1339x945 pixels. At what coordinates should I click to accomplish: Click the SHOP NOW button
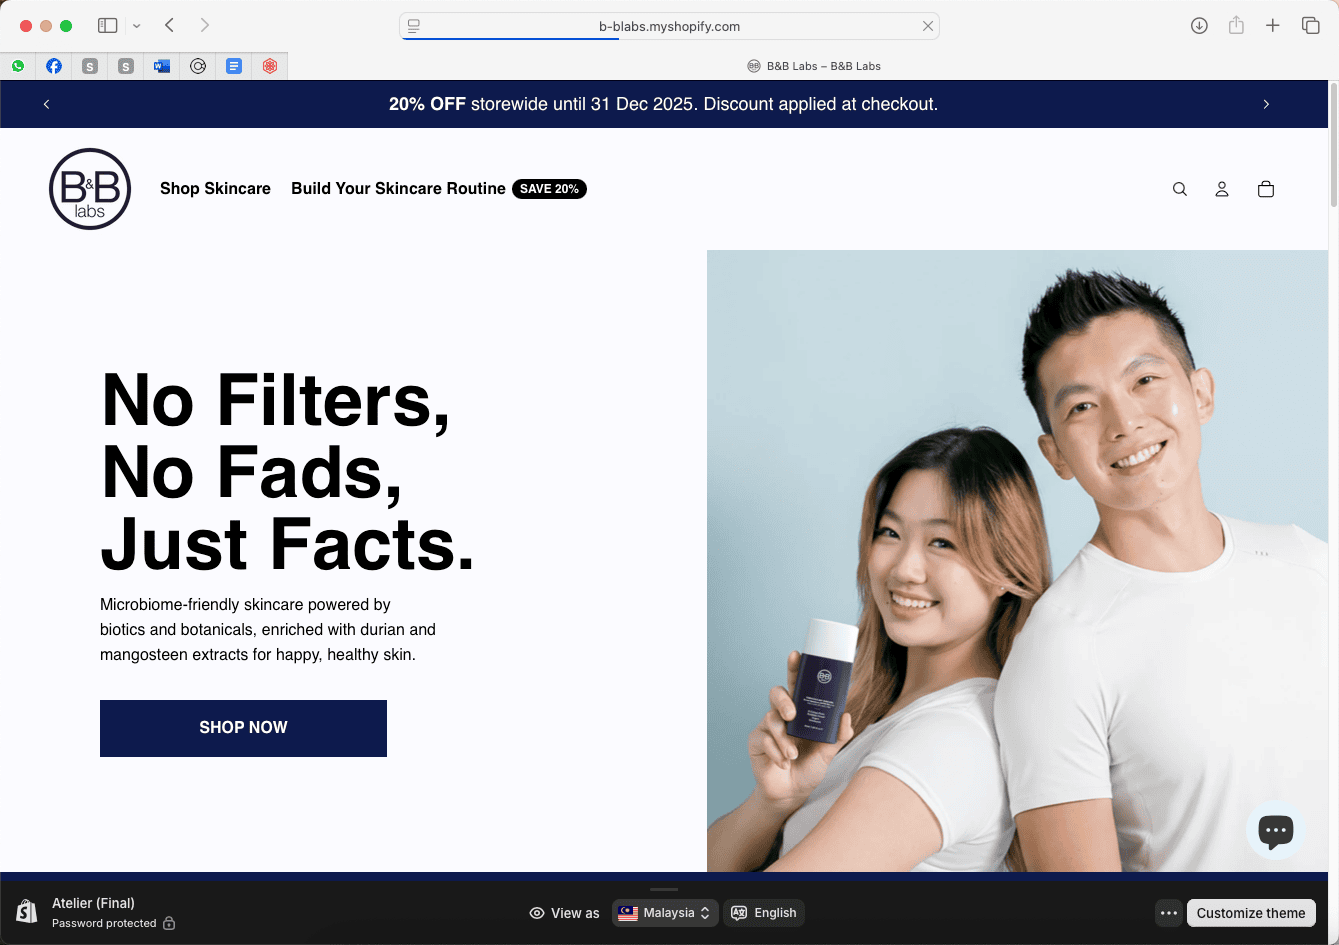coord(243,728)
